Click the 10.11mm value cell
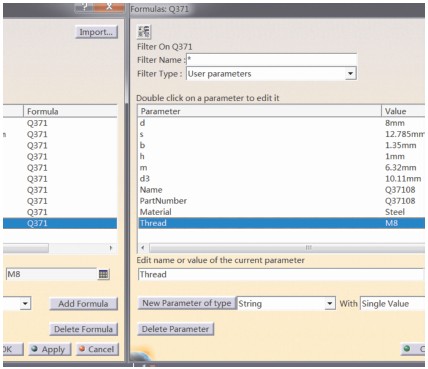 [x=403, y=179]
